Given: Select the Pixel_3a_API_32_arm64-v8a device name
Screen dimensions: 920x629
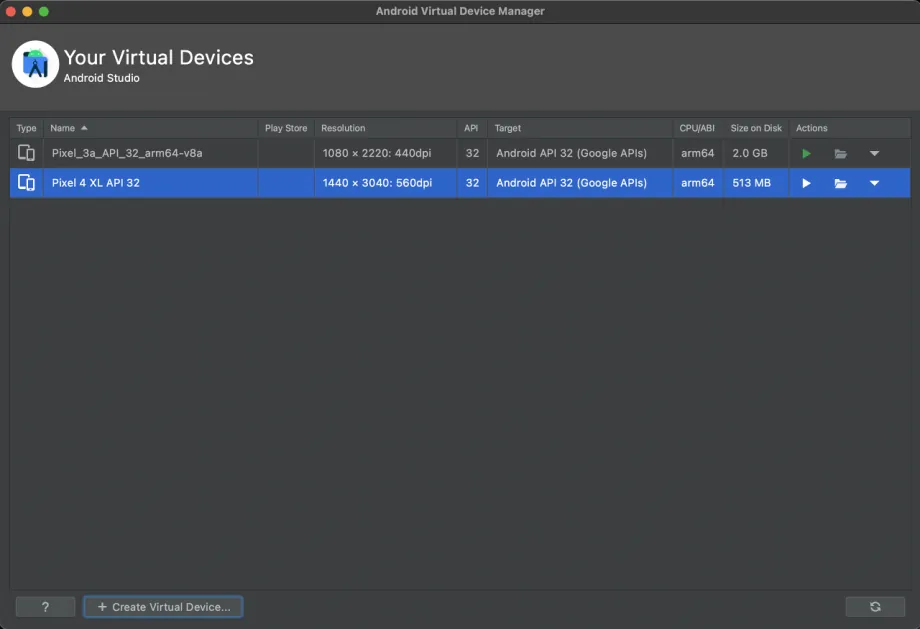Looking at the screenshot, I should (x=127, y=153).
